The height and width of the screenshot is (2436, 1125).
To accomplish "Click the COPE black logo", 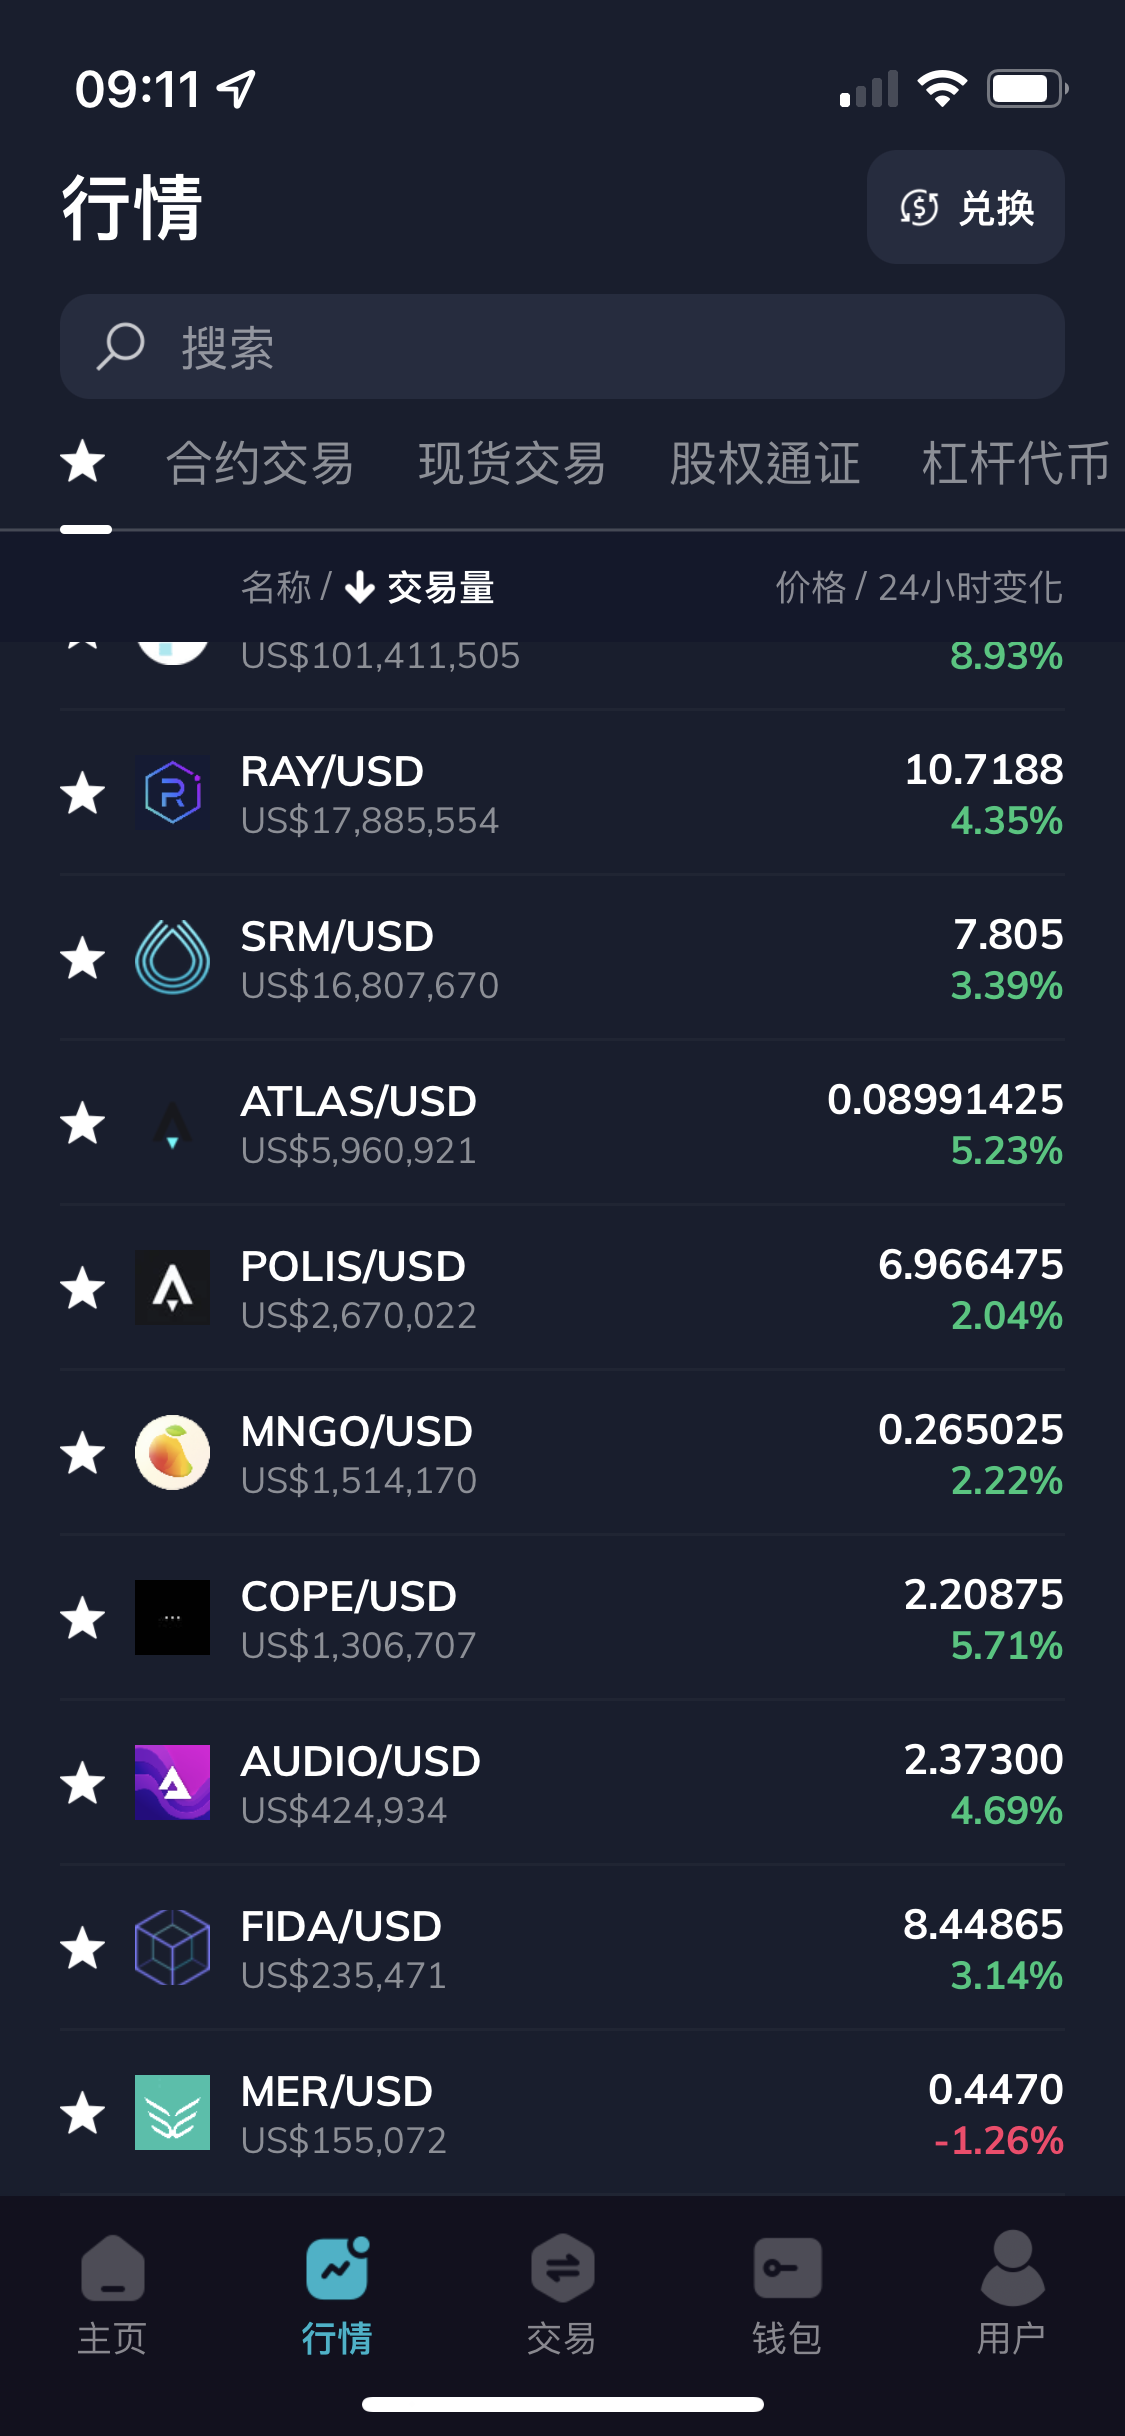I will tap(173, 1618).
